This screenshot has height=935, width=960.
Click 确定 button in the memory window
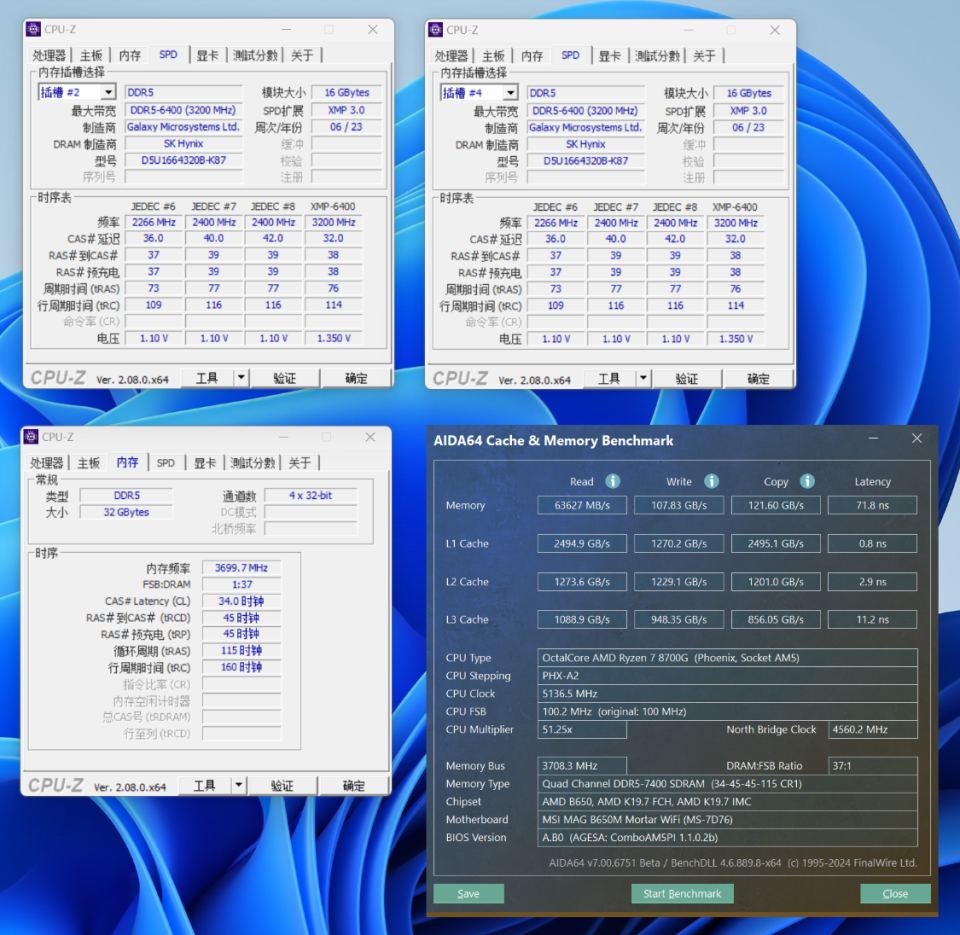353,786
